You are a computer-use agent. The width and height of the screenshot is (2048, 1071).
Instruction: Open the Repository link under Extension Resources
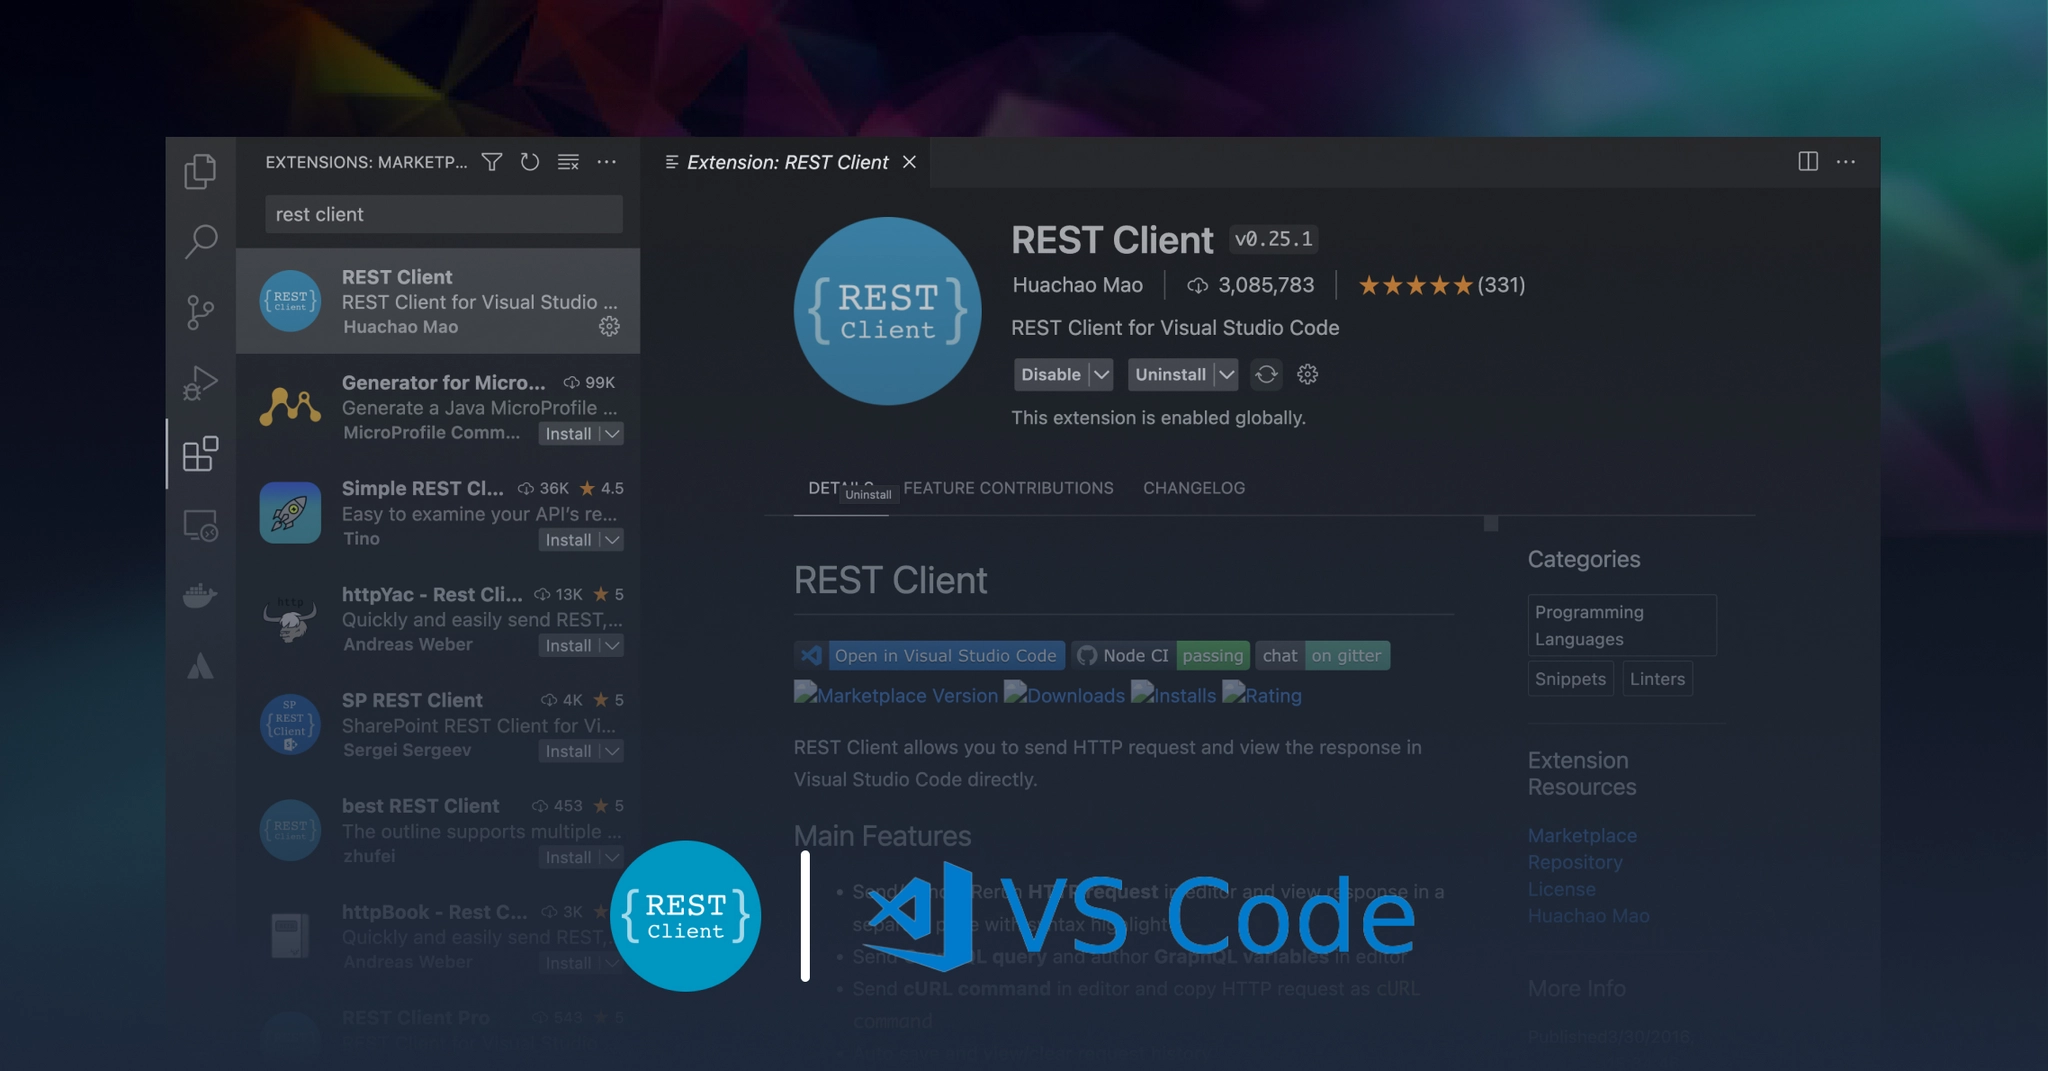tap(1574, 862)
